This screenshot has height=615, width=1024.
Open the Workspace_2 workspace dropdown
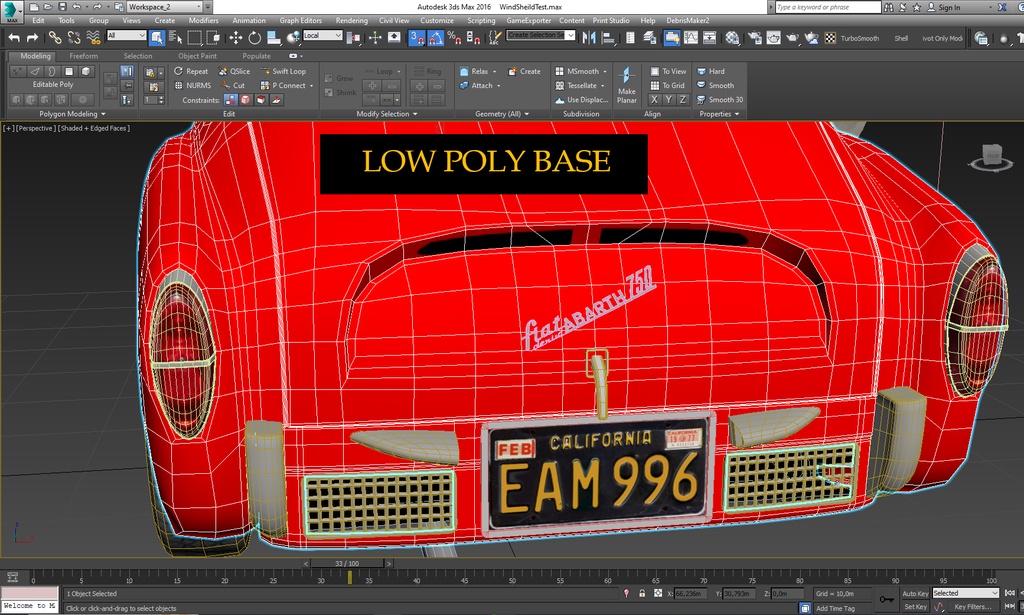[158, 7]
